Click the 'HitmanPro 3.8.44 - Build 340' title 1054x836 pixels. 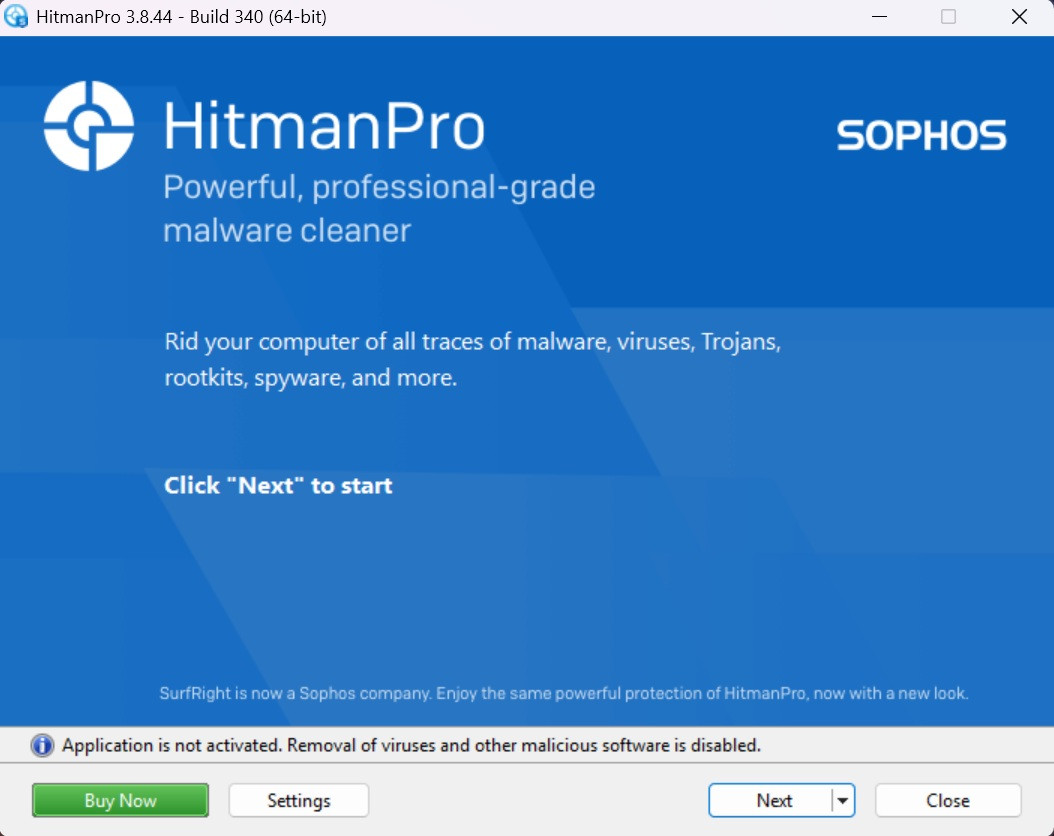point(181,17)
